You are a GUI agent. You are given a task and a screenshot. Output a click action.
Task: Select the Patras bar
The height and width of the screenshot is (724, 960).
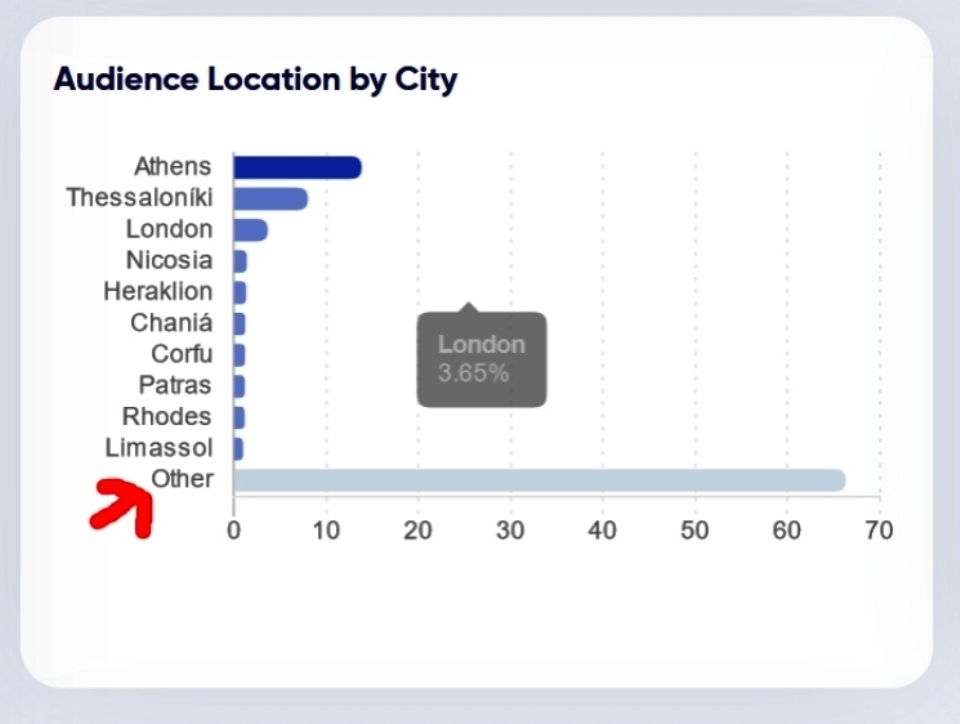pyautogui.click(x=239, y=386)
